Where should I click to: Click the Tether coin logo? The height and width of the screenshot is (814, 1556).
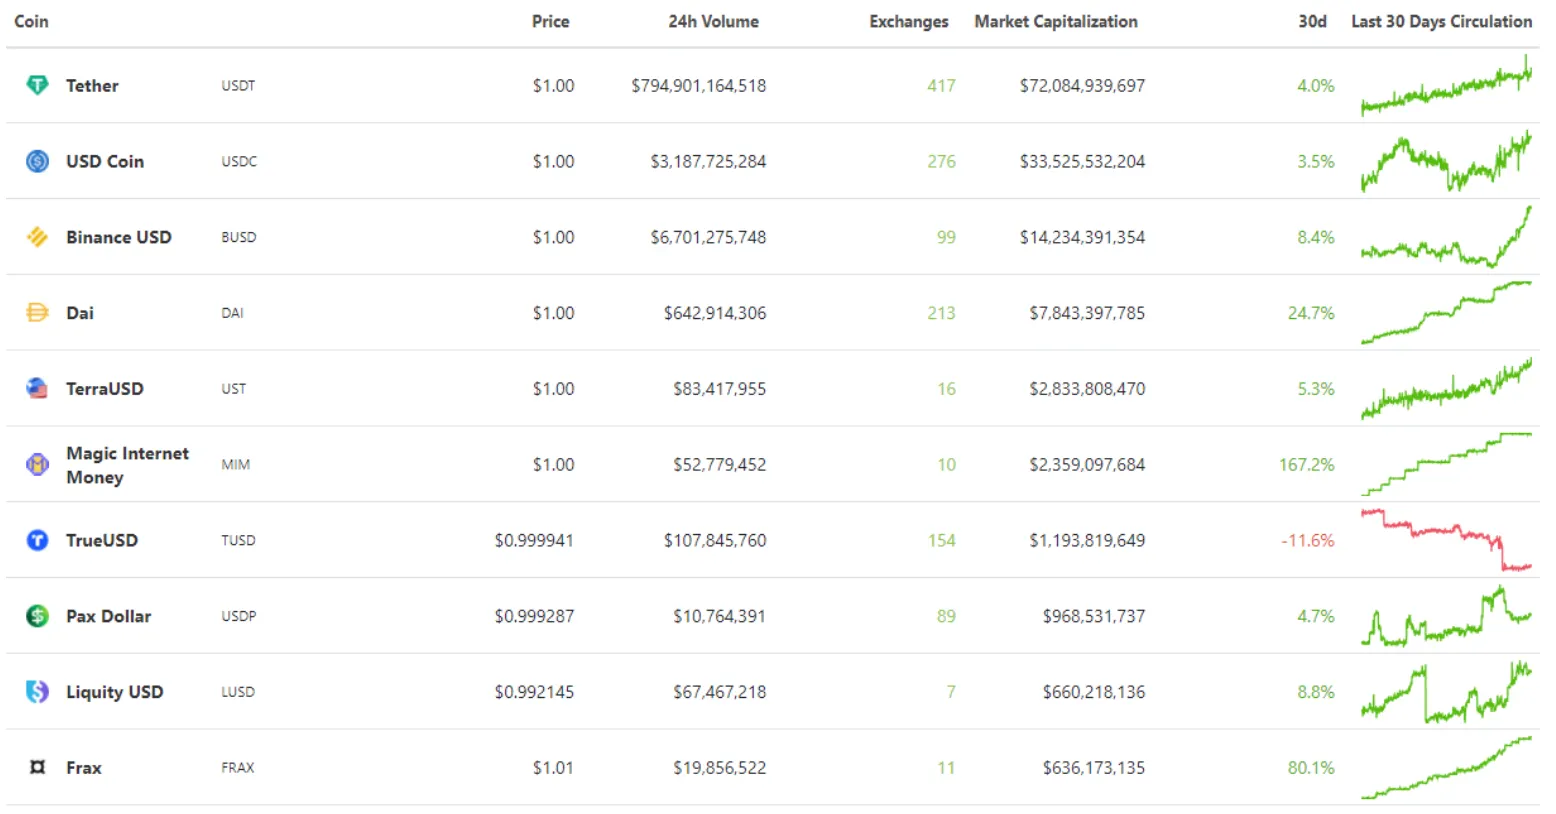[37, 85]
